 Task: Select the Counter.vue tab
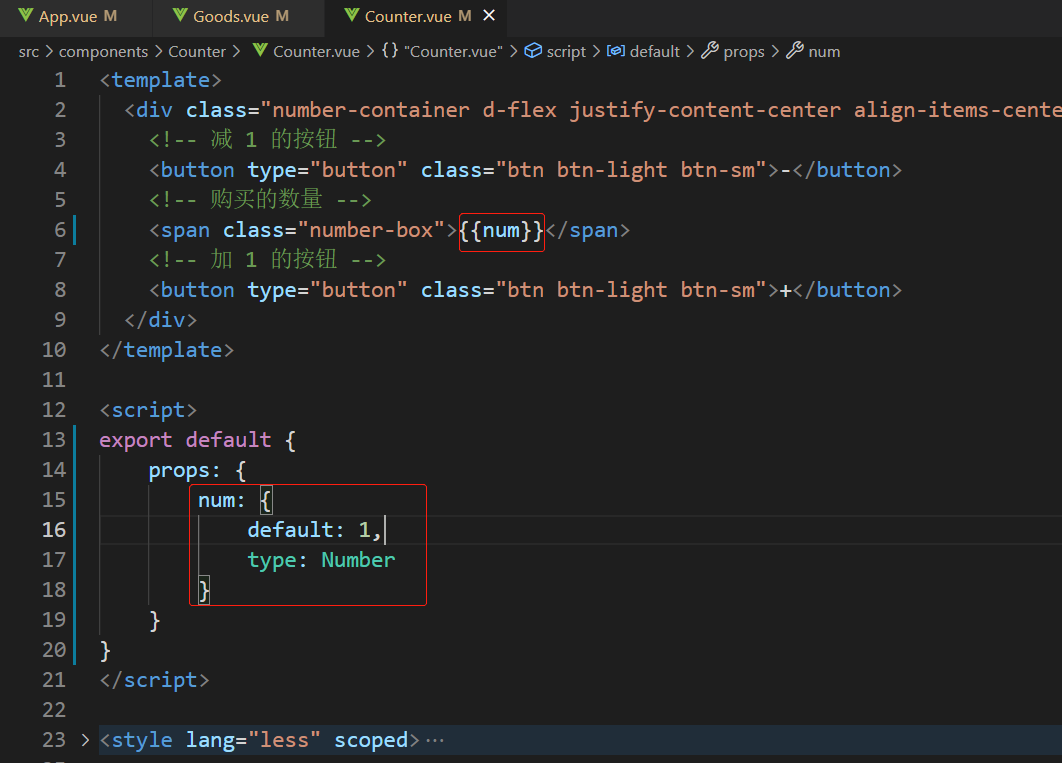point(408,16)
